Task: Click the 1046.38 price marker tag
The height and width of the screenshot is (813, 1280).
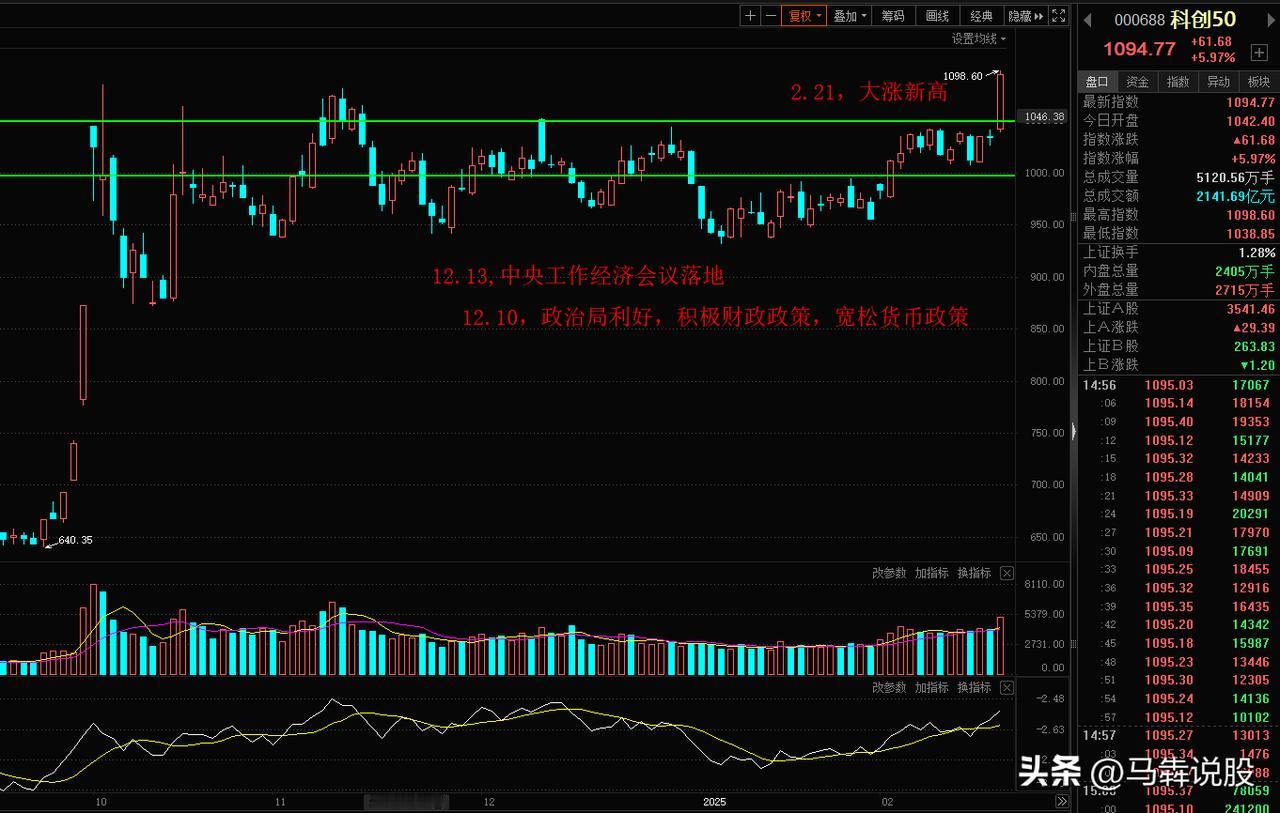Action: (x=1043, y=117)
